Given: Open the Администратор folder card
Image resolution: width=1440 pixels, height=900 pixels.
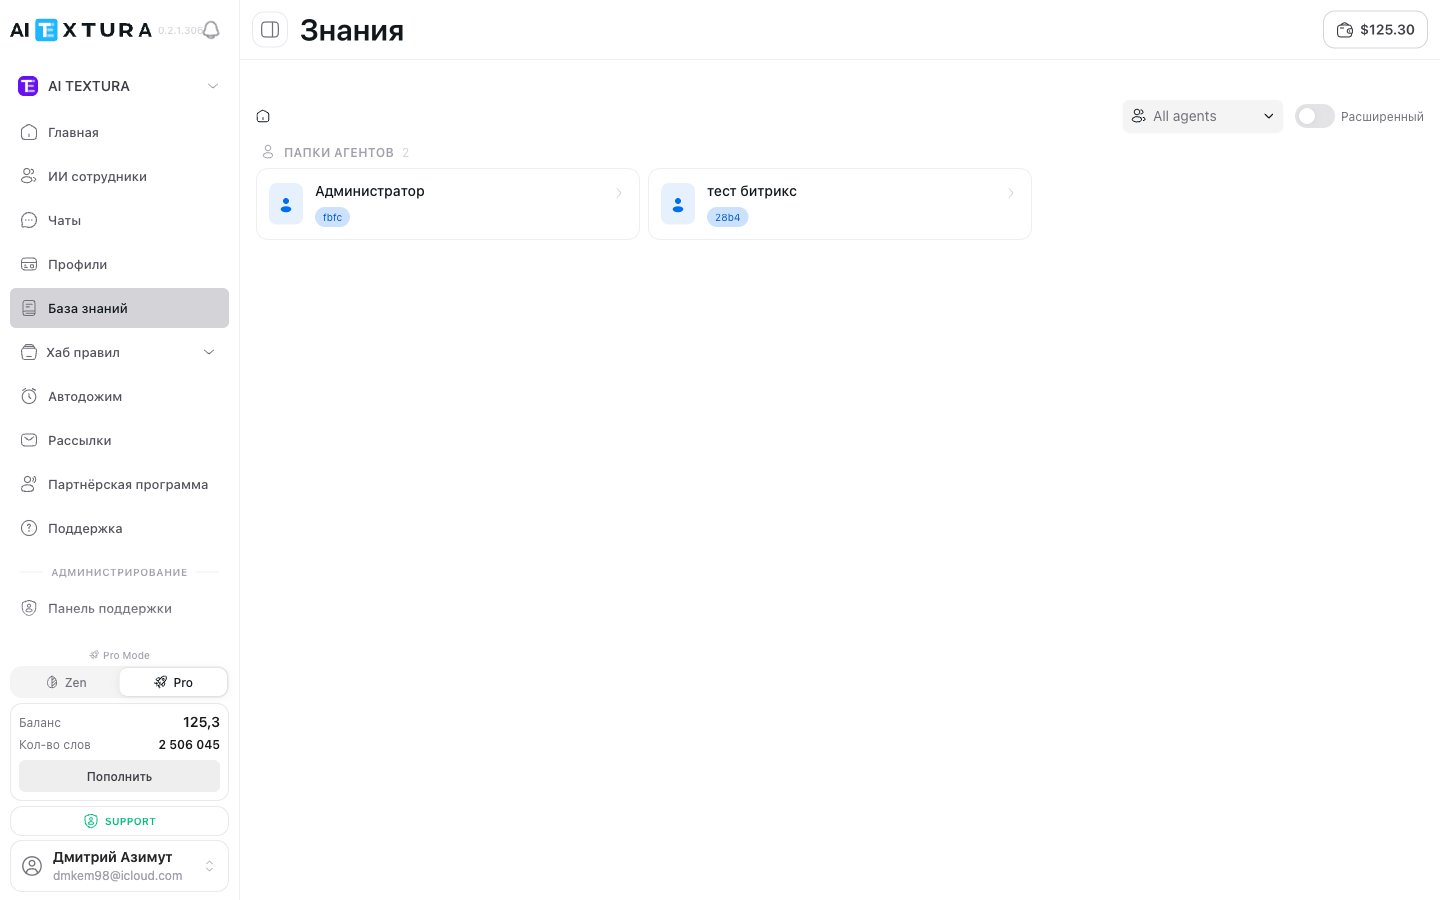Looking at the screenshot, I should 448,204.
